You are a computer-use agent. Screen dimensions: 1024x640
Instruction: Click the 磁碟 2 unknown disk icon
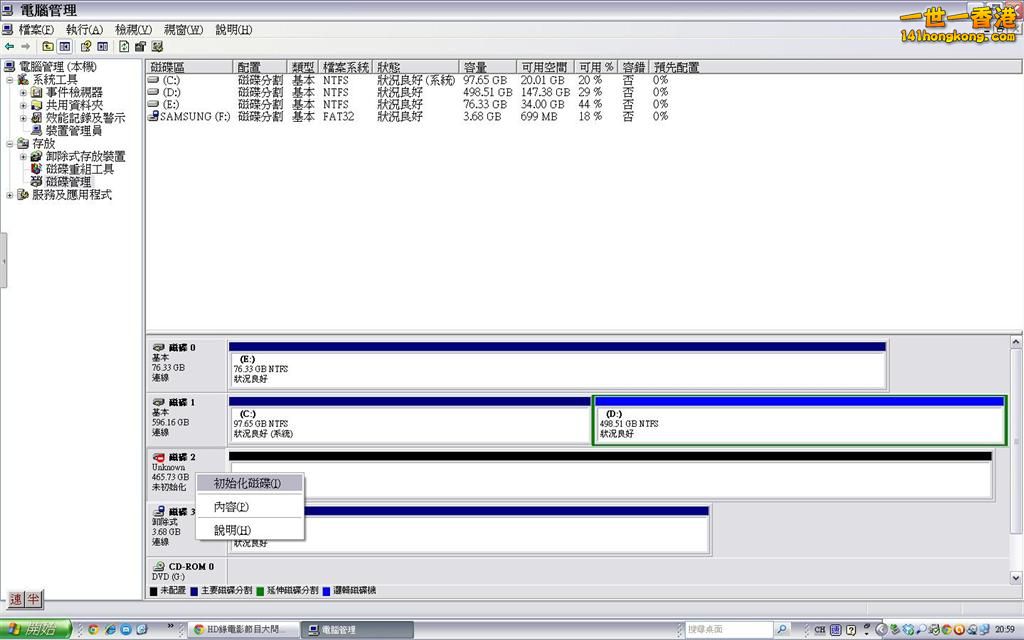click(x=159, y=457)
